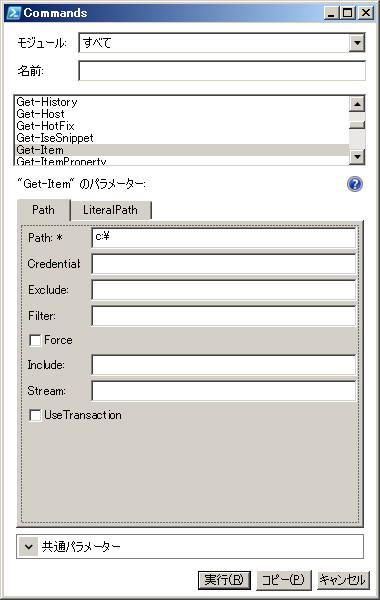Minimize the Commands window

tap(331, 13)
